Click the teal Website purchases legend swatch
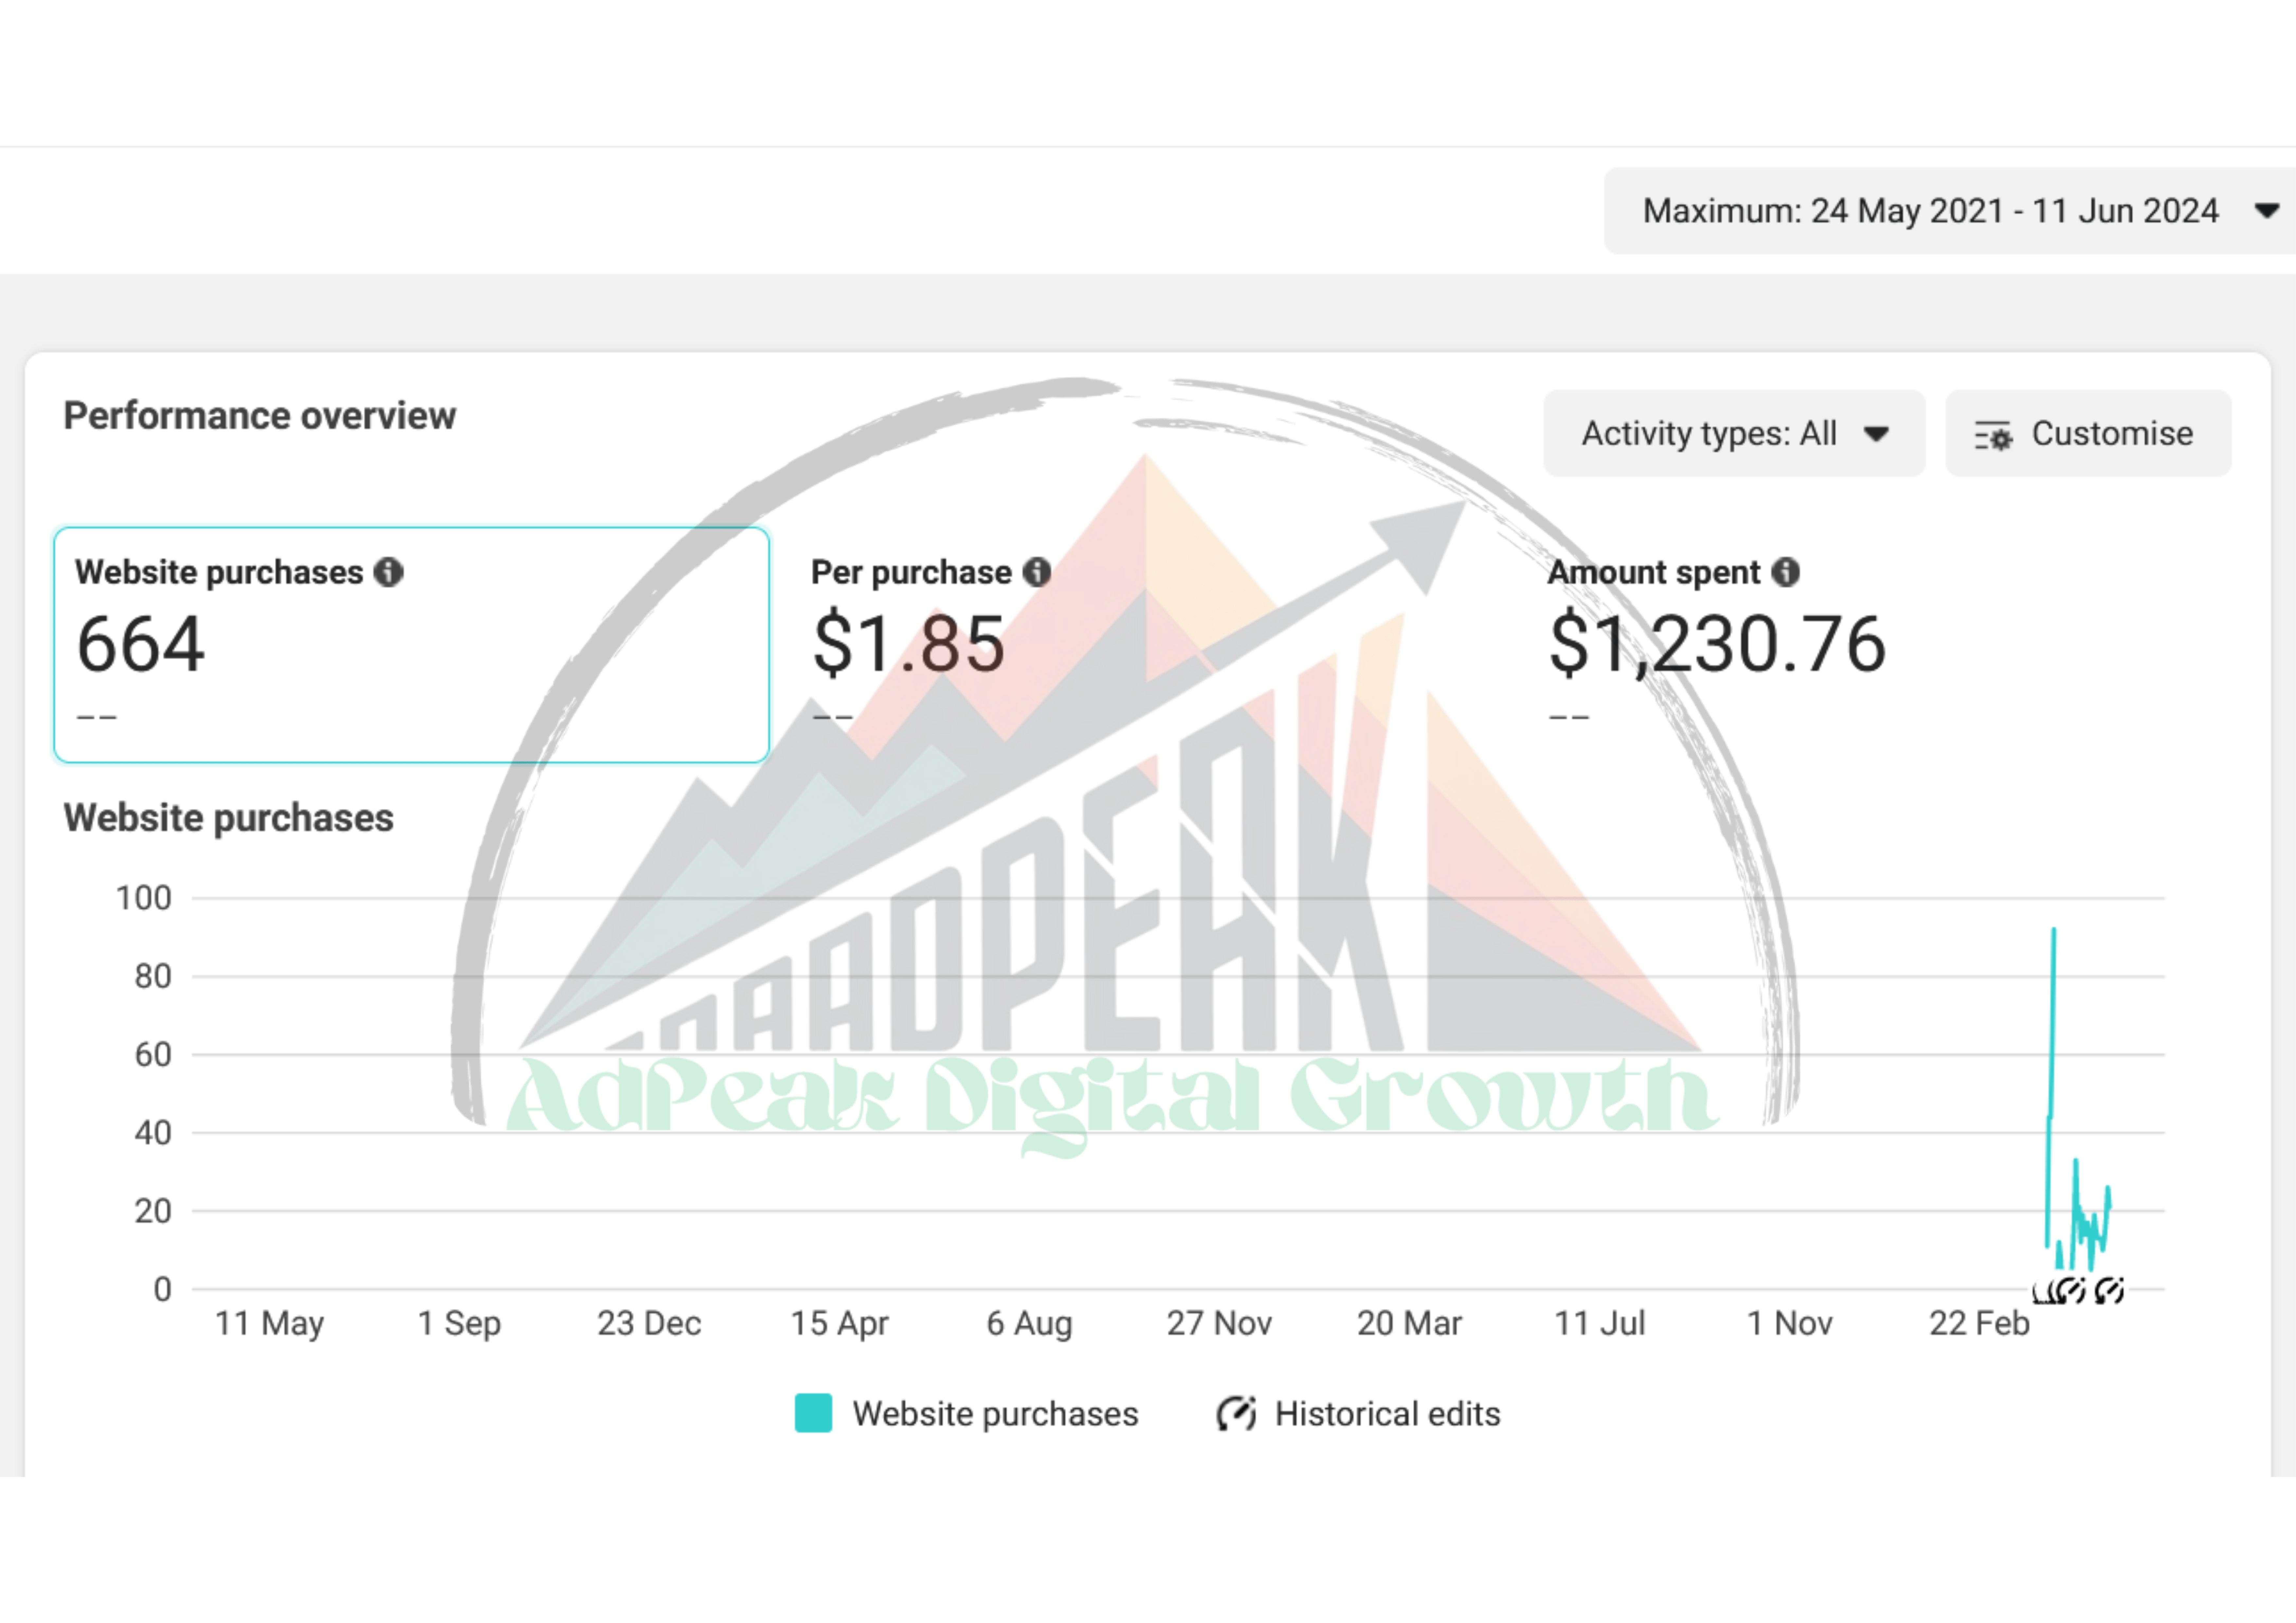The height and width of the screenshot is (1623, 2296). pyautogui.click(x=813, y=1413)
